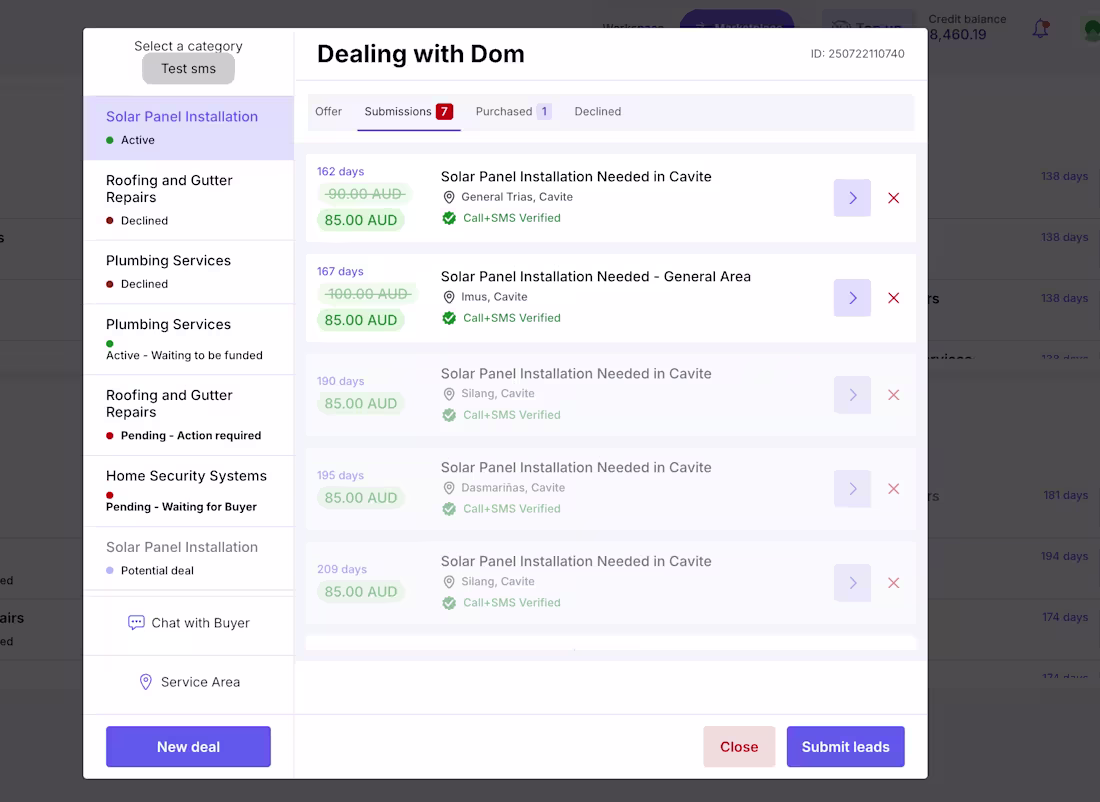Click the '162 days' label
The image size is (1100, 802).
pos(340,171)
